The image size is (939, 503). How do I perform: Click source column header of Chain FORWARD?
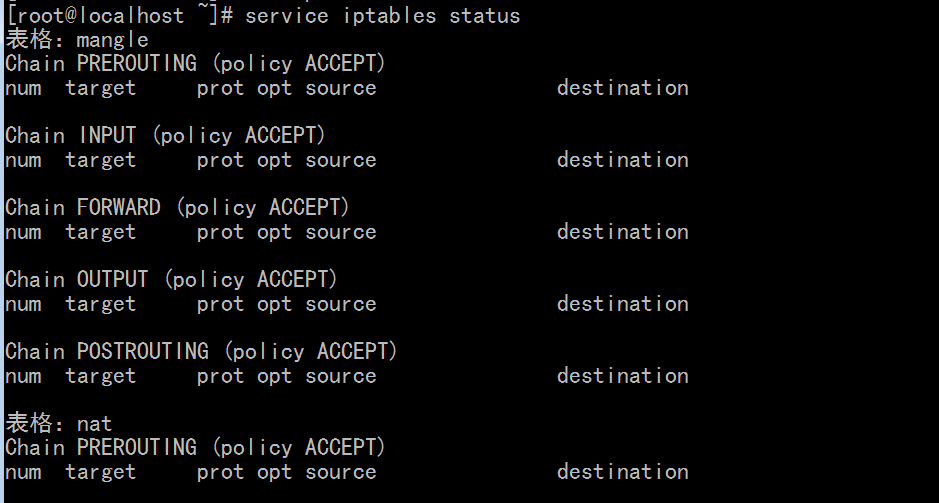click(x=341, y=232)
